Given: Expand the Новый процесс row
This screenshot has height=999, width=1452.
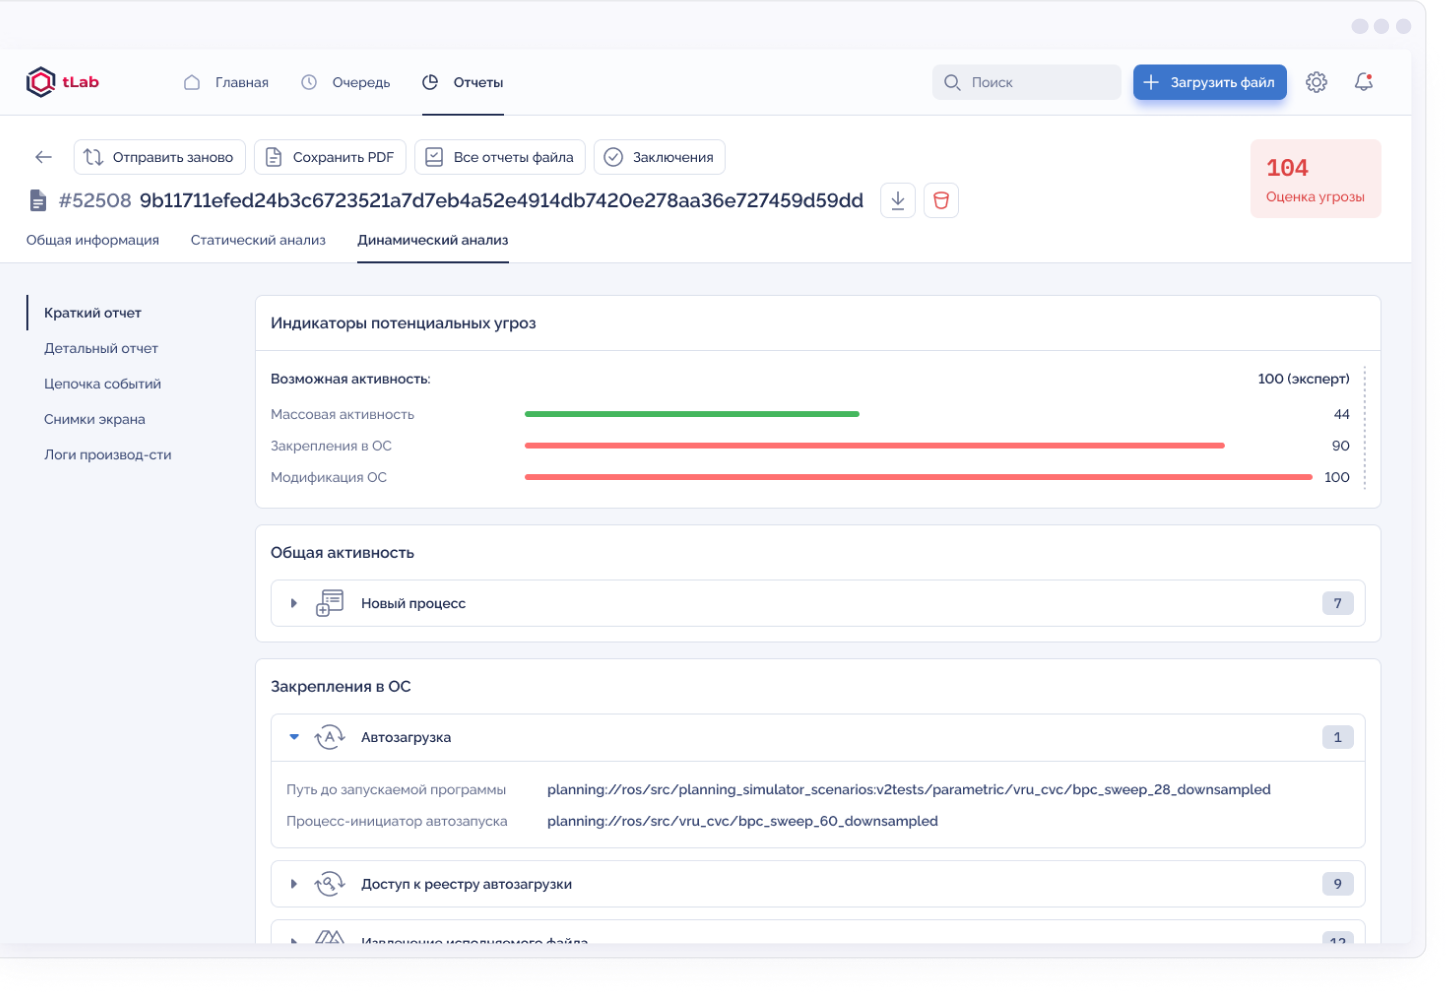Looking at the screenshot, I should (294, 603).
